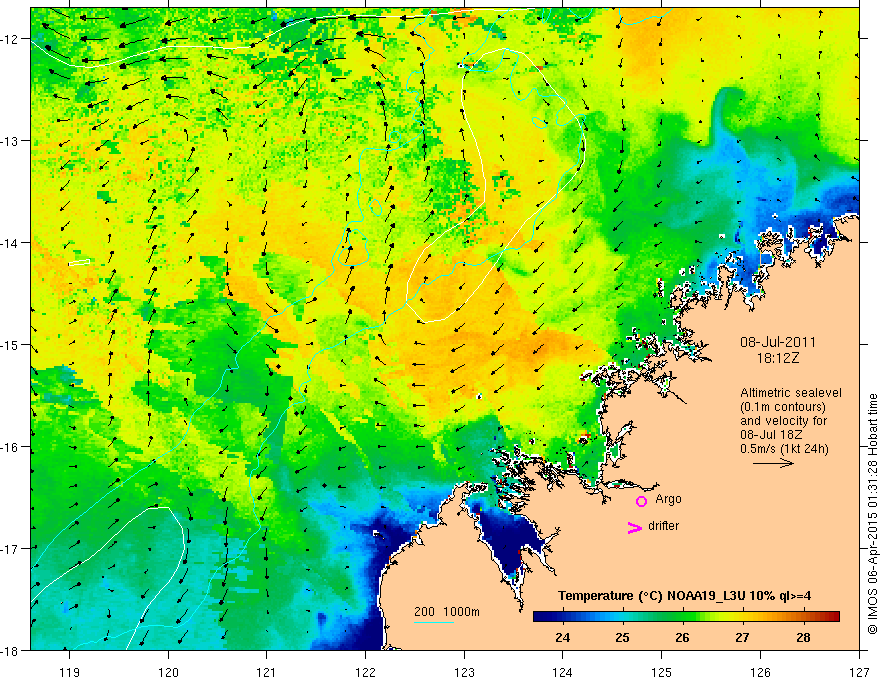Click the longitude axis label 122
This screenshot has height=680, width=880.
365,672
